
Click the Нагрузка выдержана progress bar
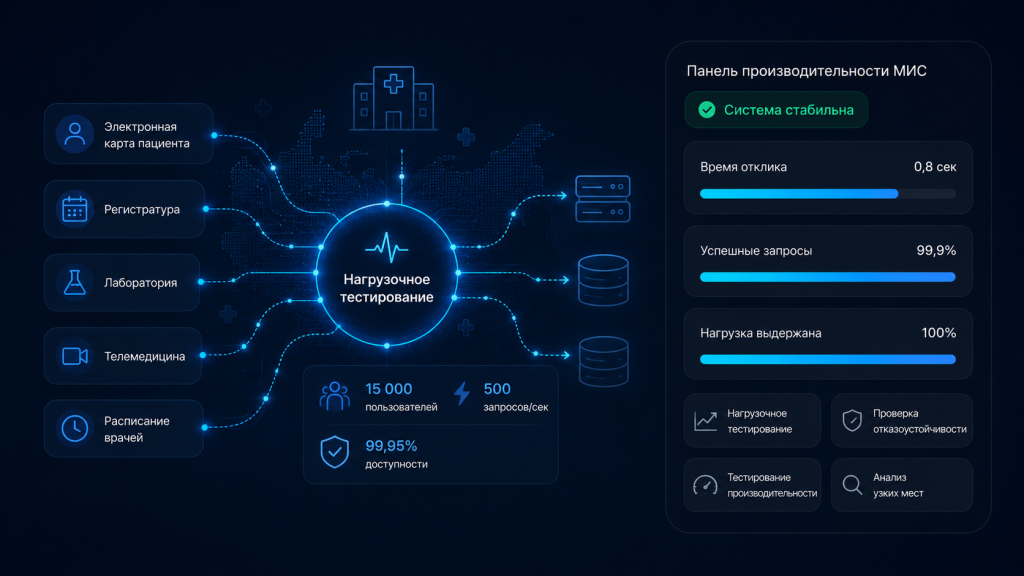827,359
